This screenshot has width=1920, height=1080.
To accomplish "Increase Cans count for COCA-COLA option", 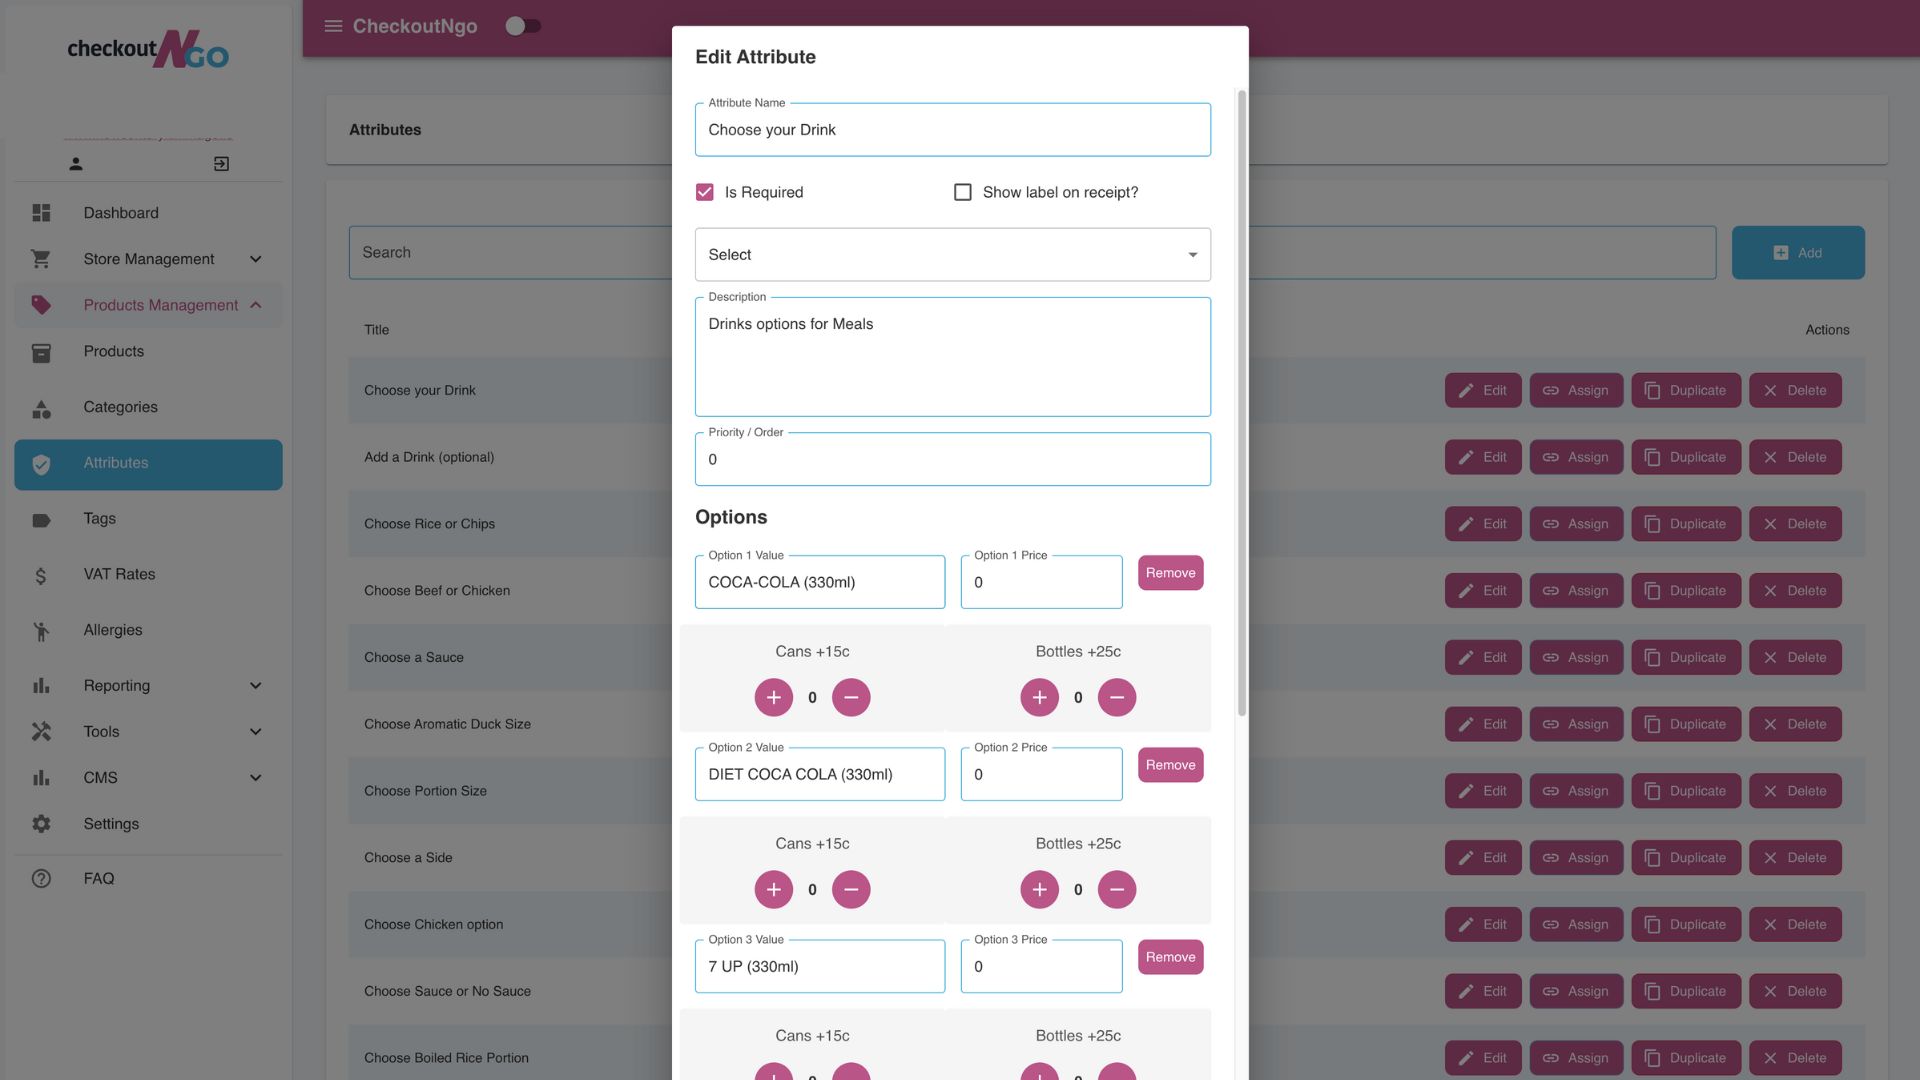I will click(x=773, y=697).
